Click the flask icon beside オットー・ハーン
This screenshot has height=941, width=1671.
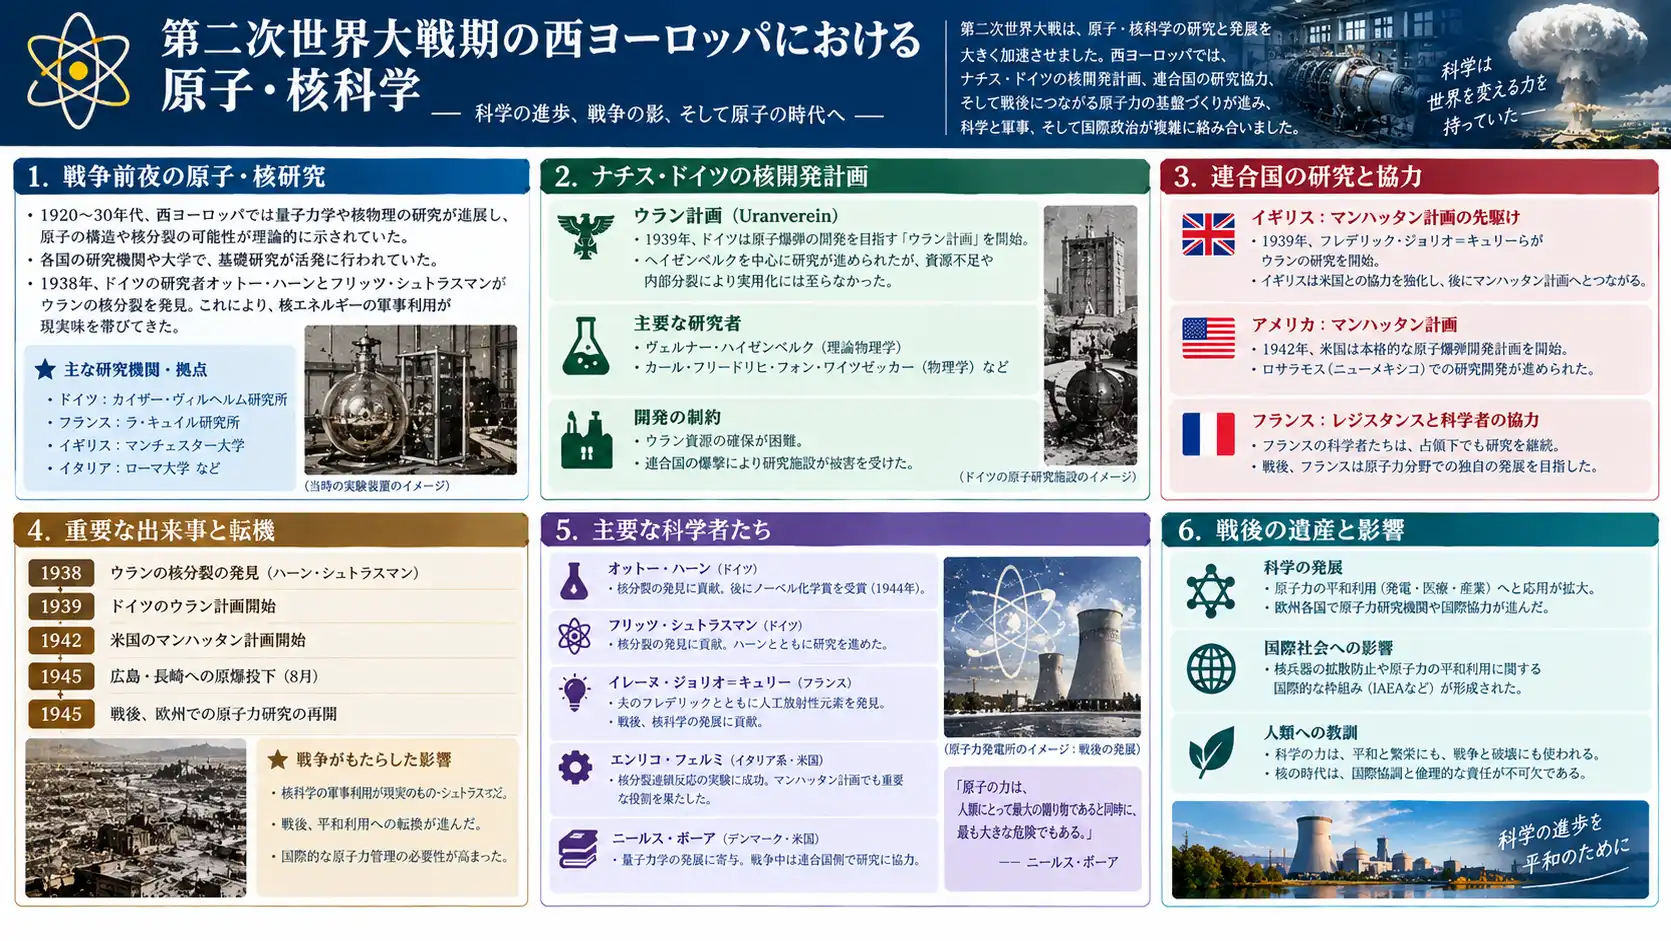574,581
